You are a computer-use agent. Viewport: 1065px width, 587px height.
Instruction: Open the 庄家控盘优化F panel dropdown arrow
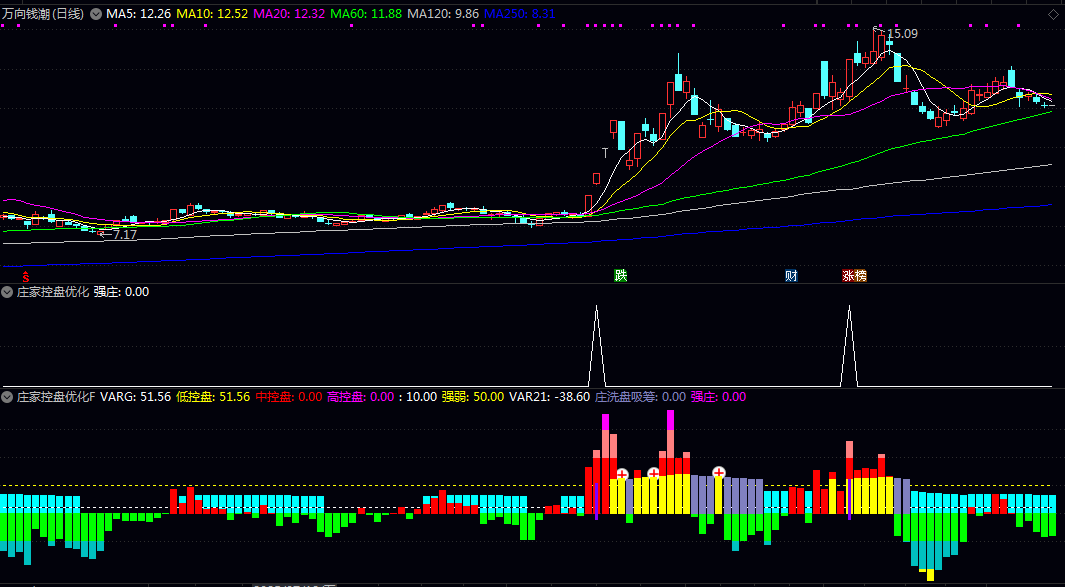(x=8, y=397)
